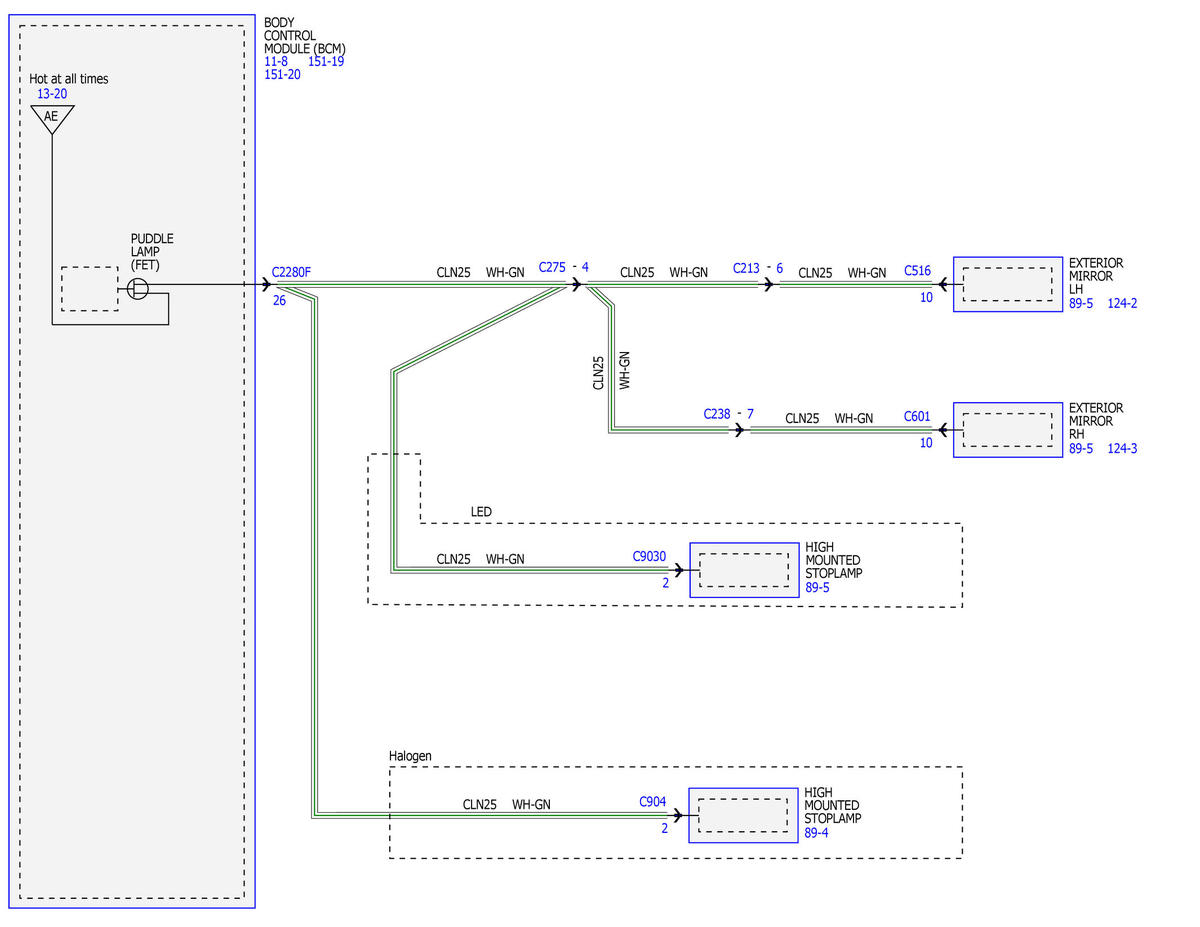The width and height of the screenshot is (1200, 927).
Task: Open the 151-19 page reference
Action: click(326, 61)
